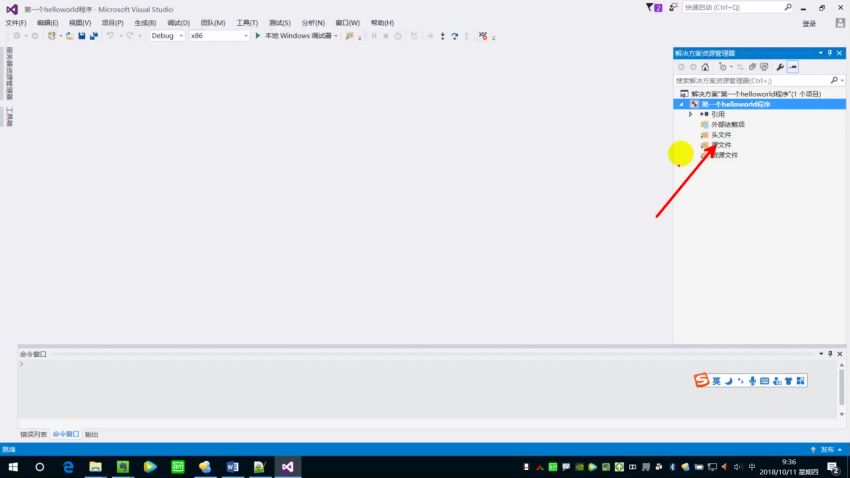Click the Undo arrow in the toolbar
Screen dimensions: 850x478
coord(110,36)
